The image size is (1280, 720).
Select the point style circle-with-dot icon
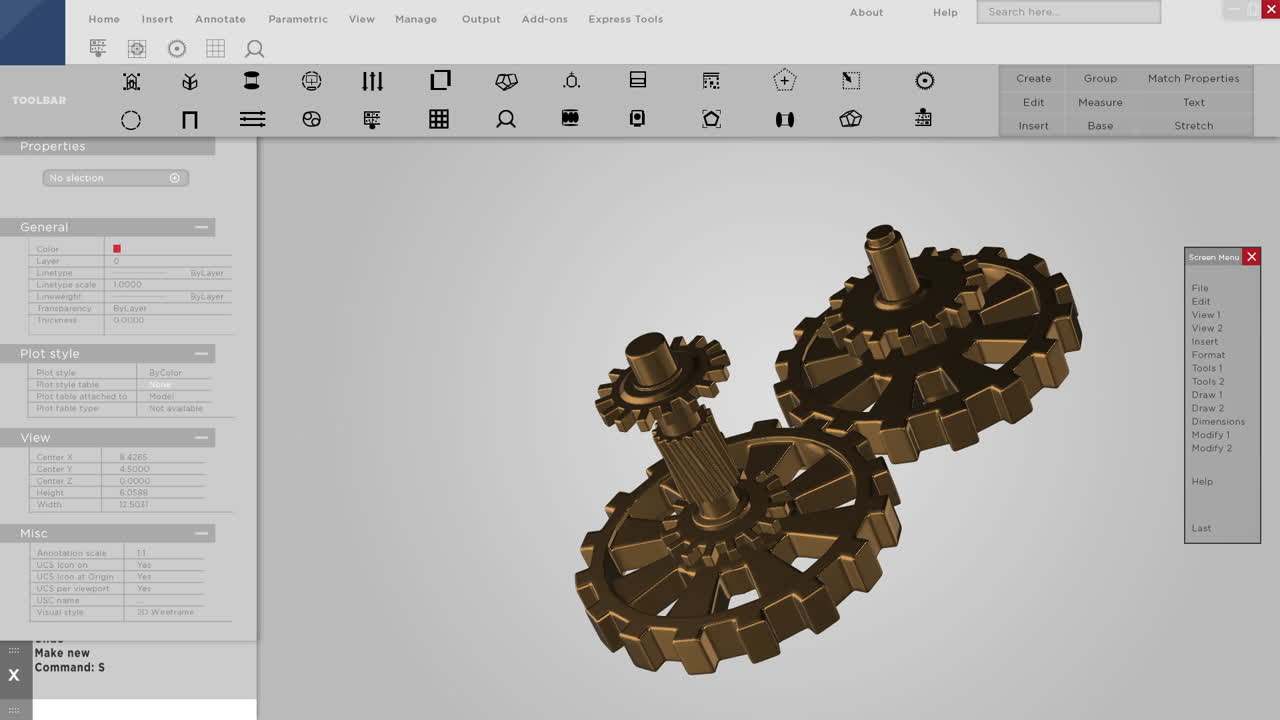click(924, 80)
